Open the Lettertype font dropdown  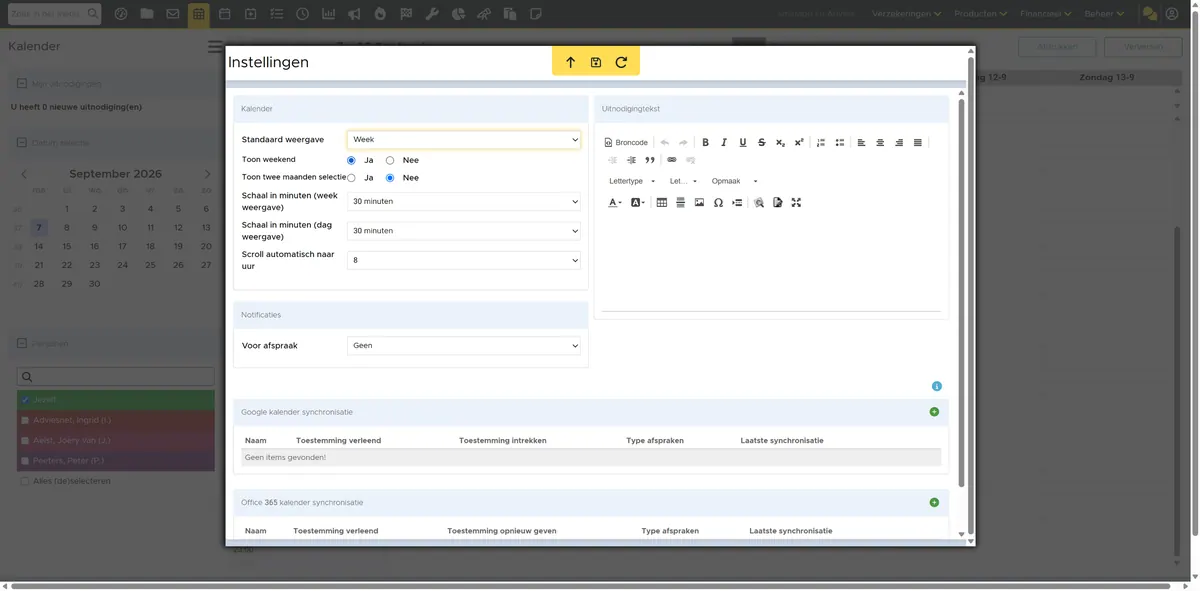[x=632, y=181]
